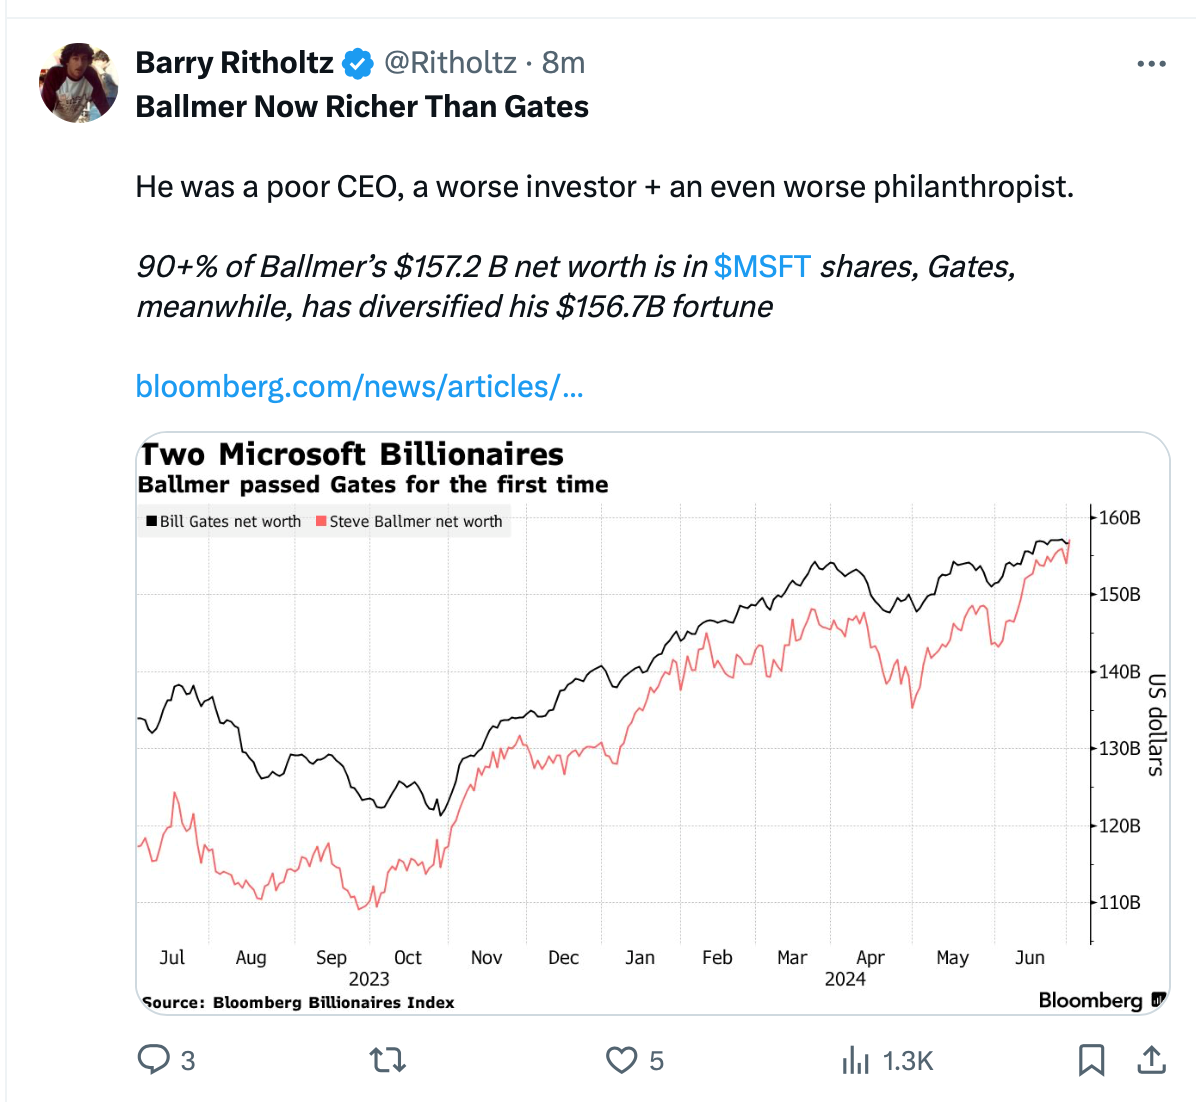Open the three-dot more options menu

1151,64
